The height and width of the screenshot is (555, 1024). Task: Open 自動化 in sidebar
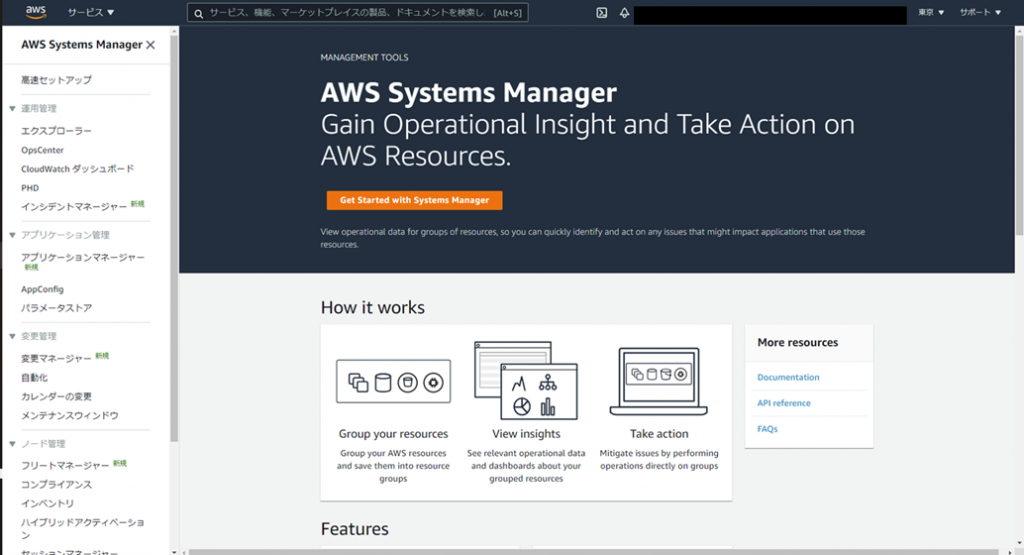tap(34, 377)
